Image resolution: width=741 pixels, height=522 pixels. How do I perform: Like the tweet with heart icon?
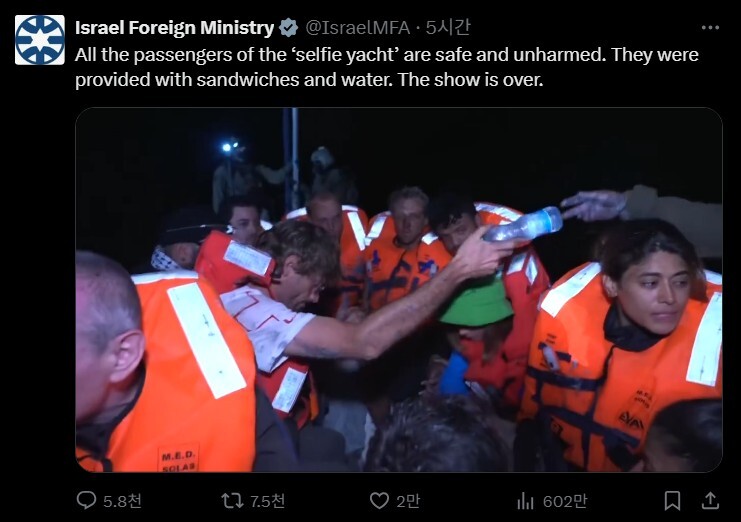click(x=379, y=501)
